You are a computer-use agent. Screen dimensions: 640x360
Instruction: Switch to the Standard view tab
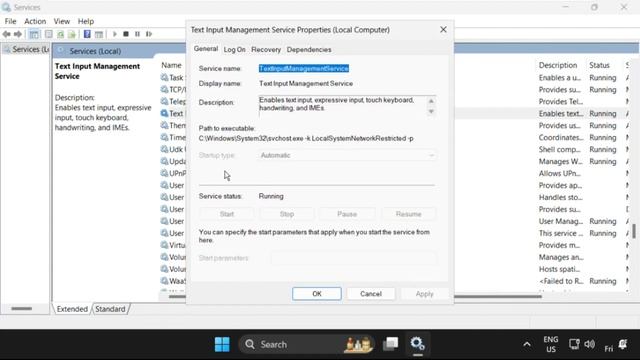pos(110,309)
